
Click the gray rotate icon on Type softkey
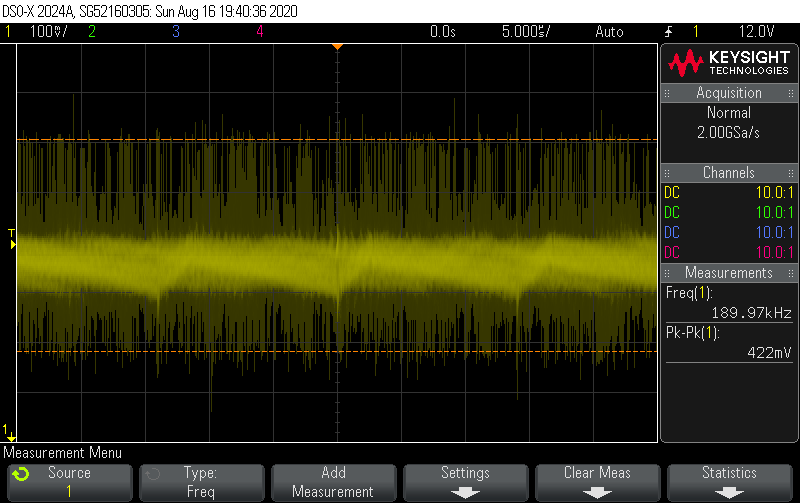coord(153,474)
